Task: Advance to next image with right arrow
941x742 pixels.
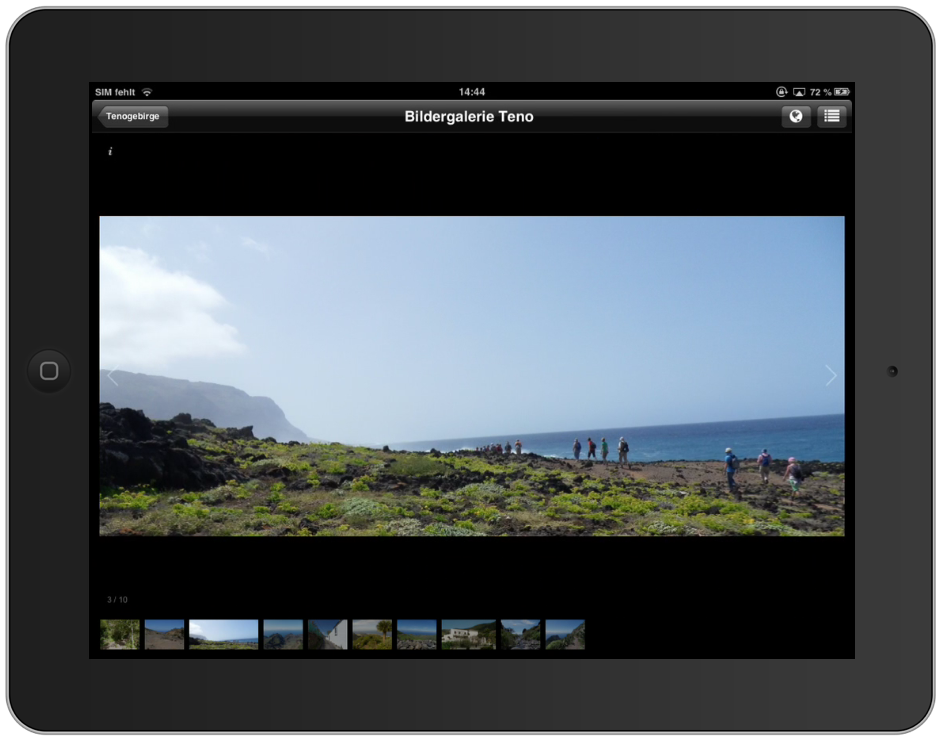Action: coord(830,376)
